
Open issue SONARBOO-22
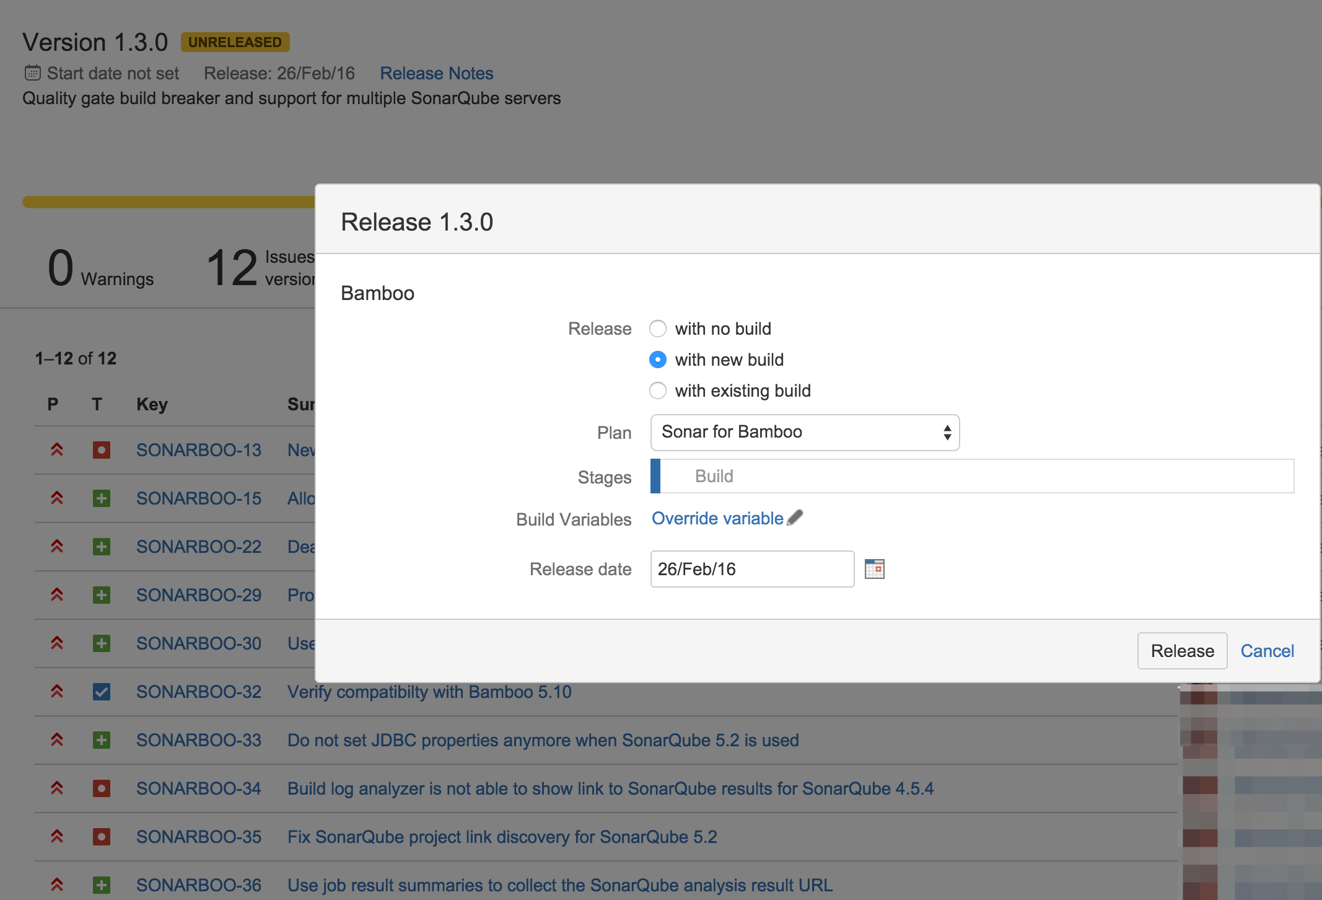tap(199, 547)
